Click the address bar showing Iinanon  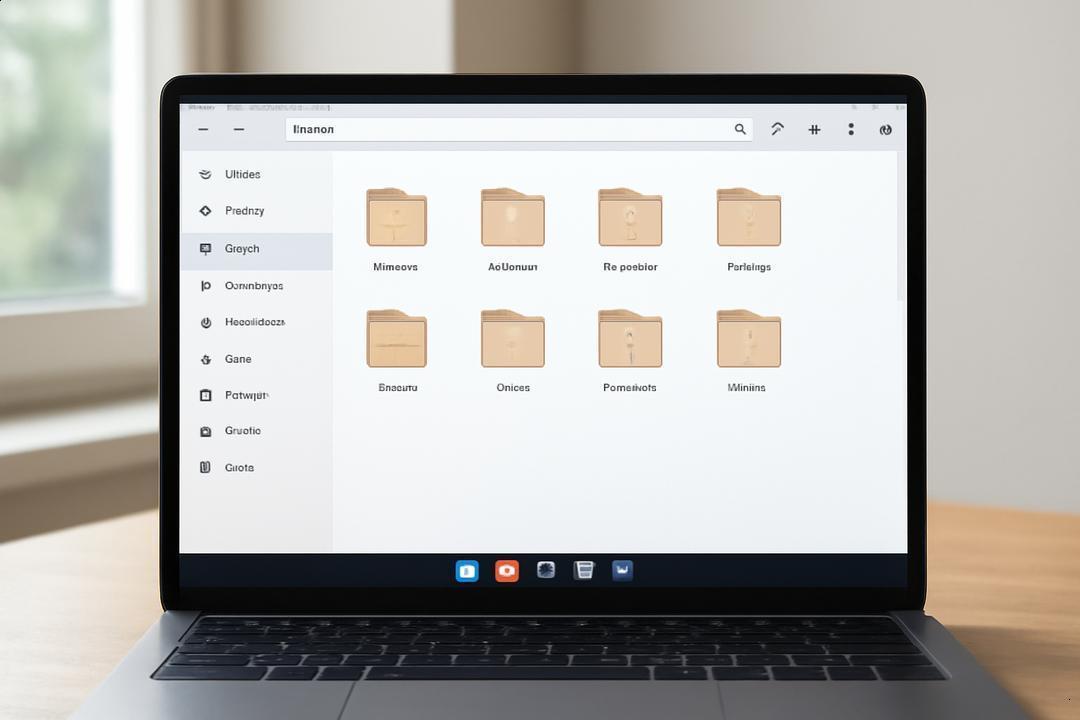click(519, 130)
